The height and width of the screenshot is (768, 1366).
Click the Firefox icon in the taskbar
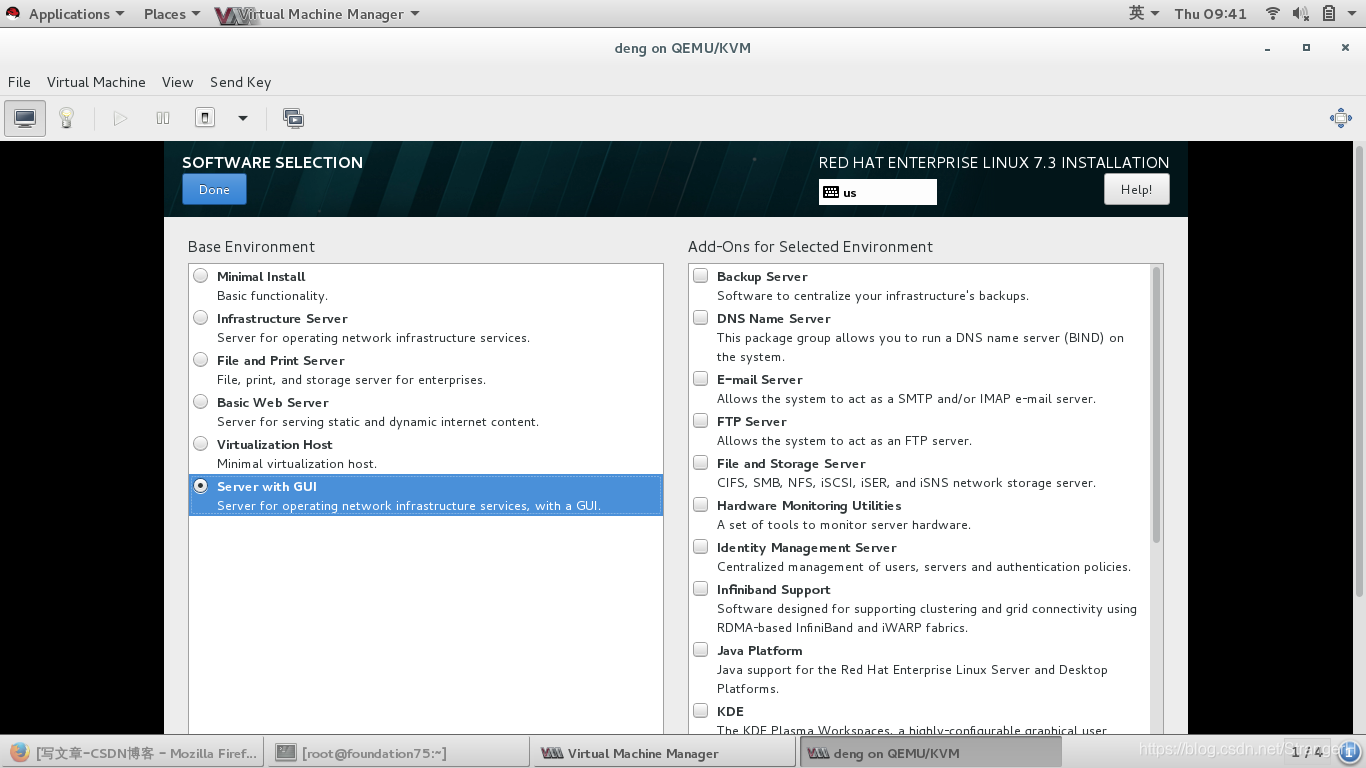pos(19,753)
